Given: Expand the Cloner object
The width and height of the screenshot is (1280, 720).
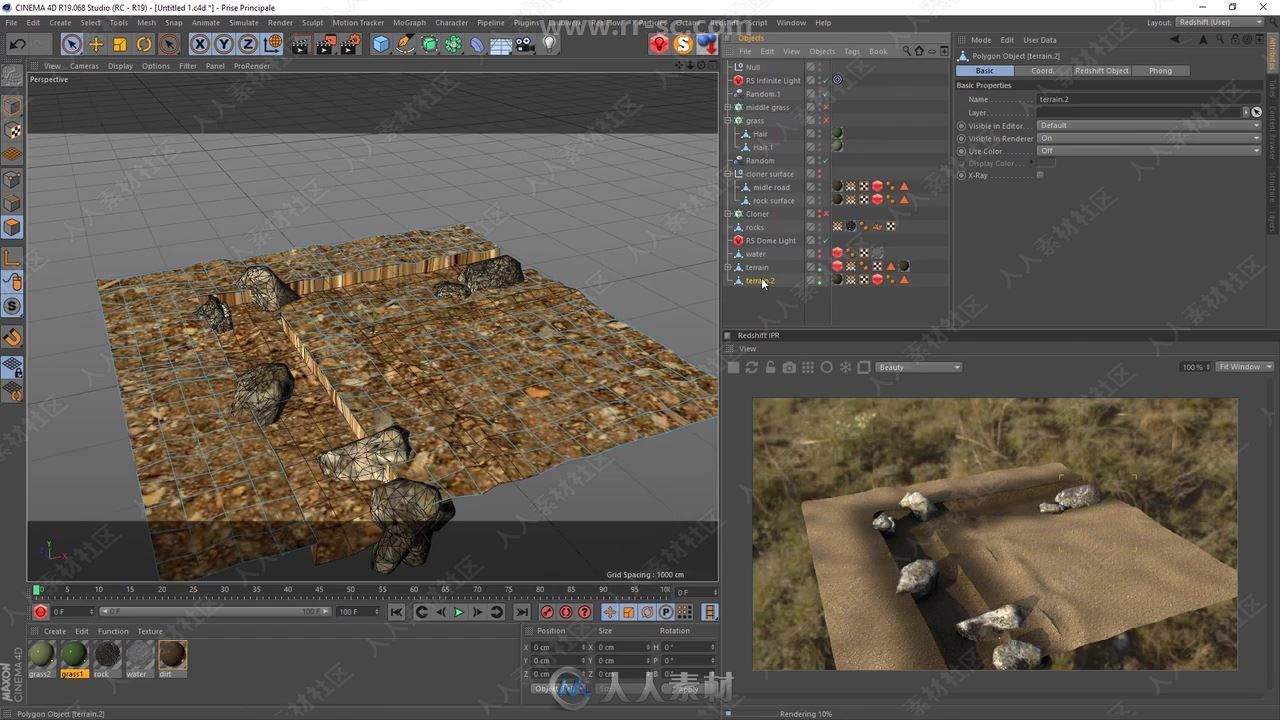Looking at the screenshot, I should pyautogui.click(x=728, y=214).
